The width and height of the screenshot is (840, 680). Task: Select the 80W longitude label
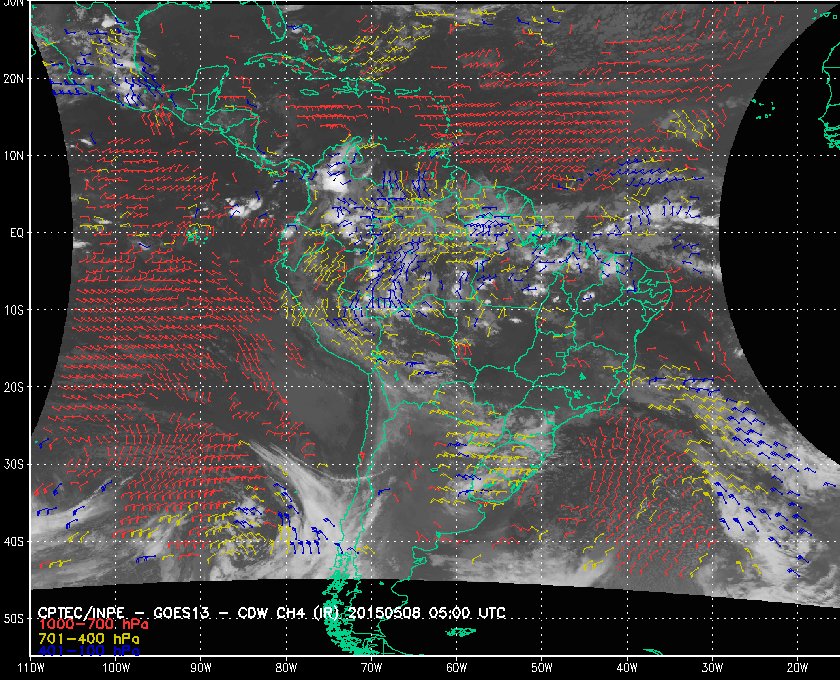point(286,668)
